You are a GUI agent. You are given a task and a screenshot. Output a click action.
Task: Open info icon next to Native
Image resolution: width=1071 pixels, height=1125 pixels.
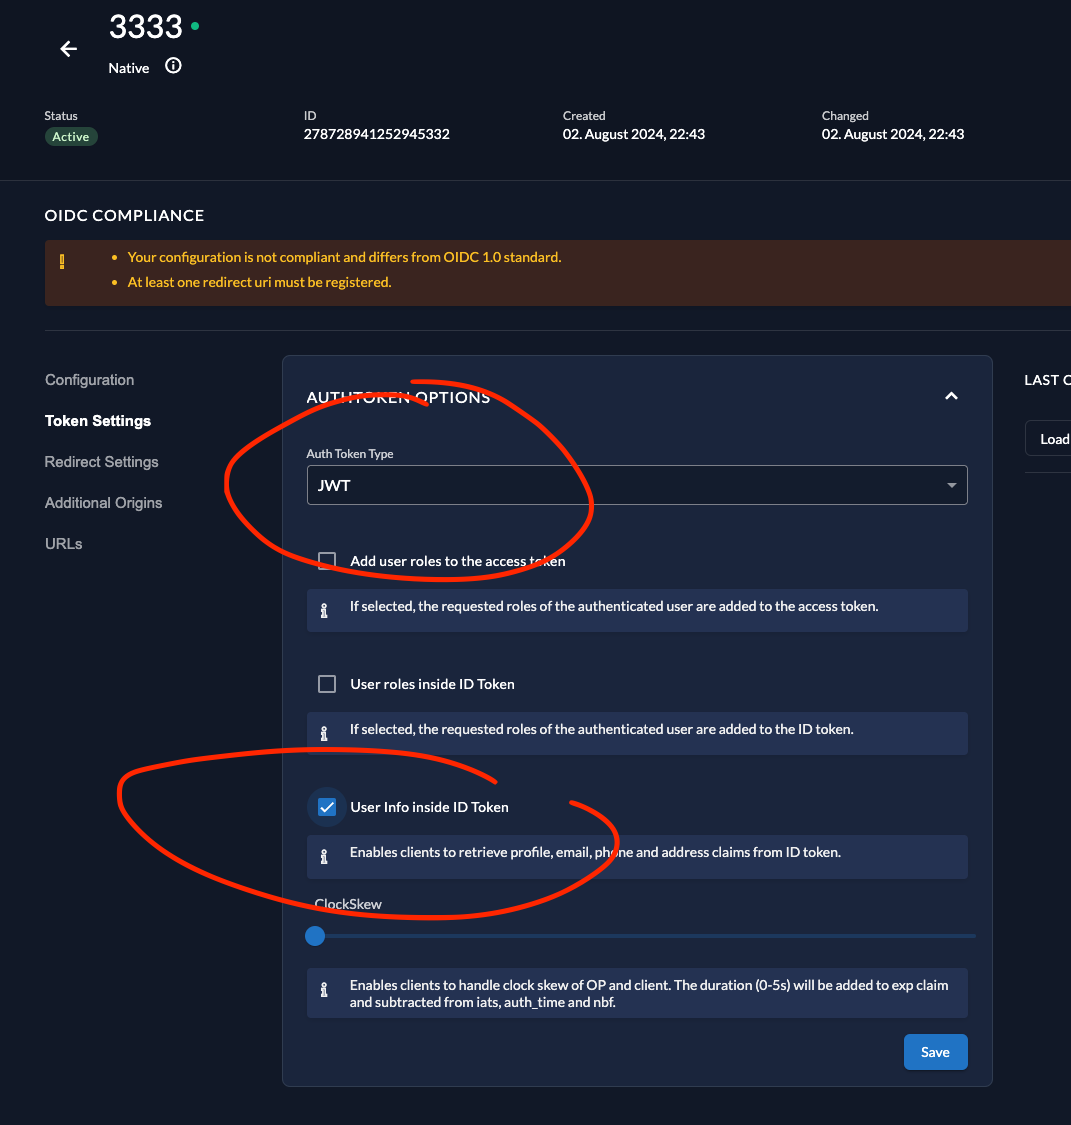pyautogui.click(x=173, y=66)
